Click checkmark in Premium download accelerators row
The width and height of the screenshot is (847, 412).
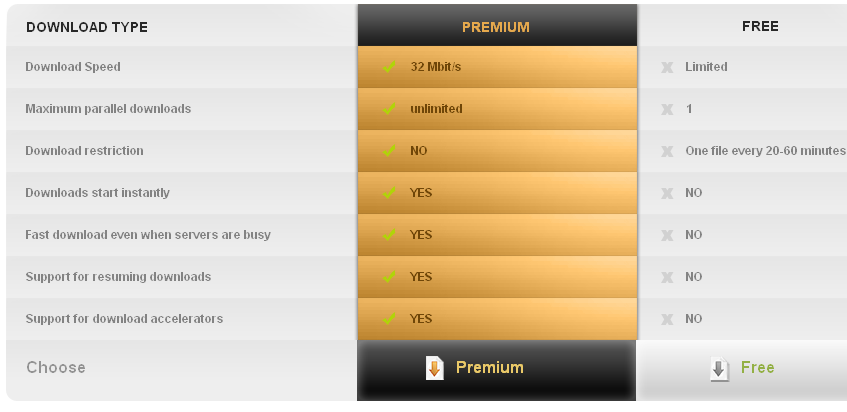click(389, 319)
